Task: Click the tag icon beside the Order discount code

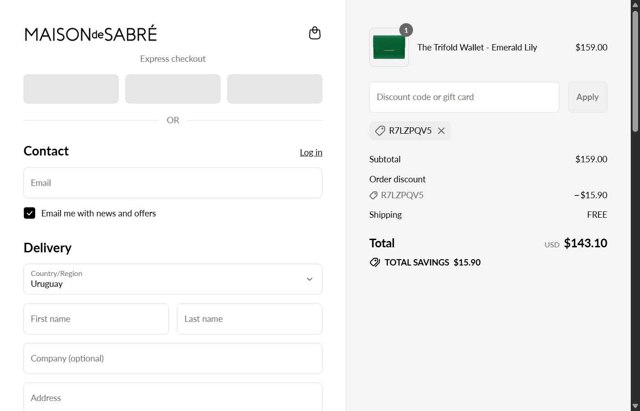Action: 373,196
